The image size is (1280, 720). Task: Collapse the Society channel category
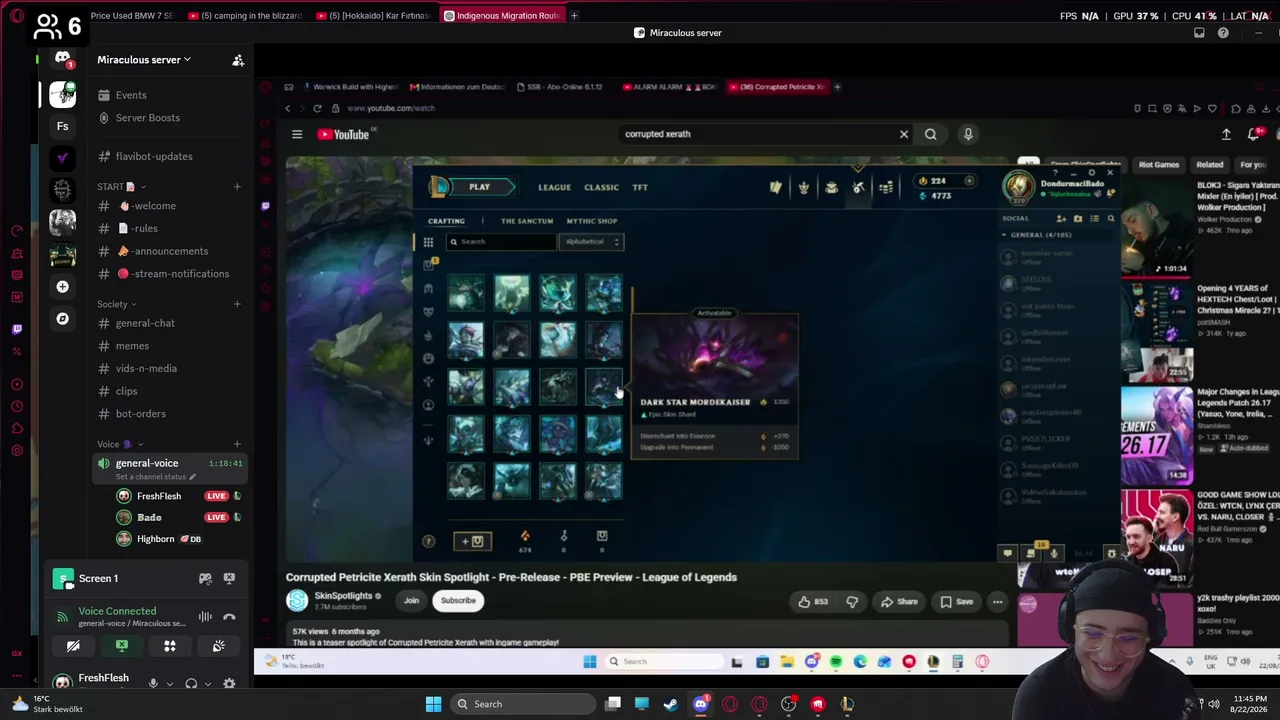click(116, 304)
